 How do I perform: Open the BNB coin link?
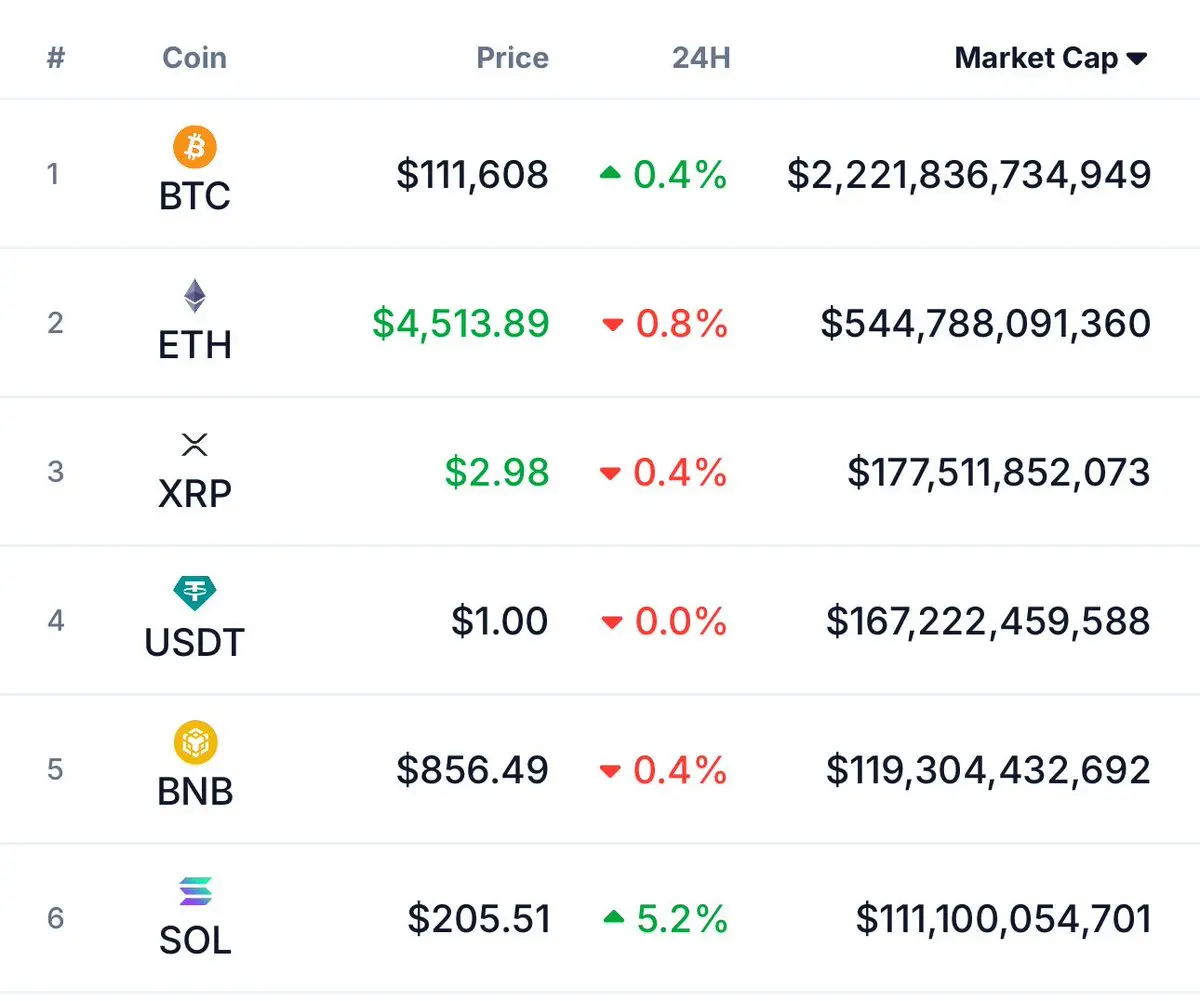(x=195, y=791)
